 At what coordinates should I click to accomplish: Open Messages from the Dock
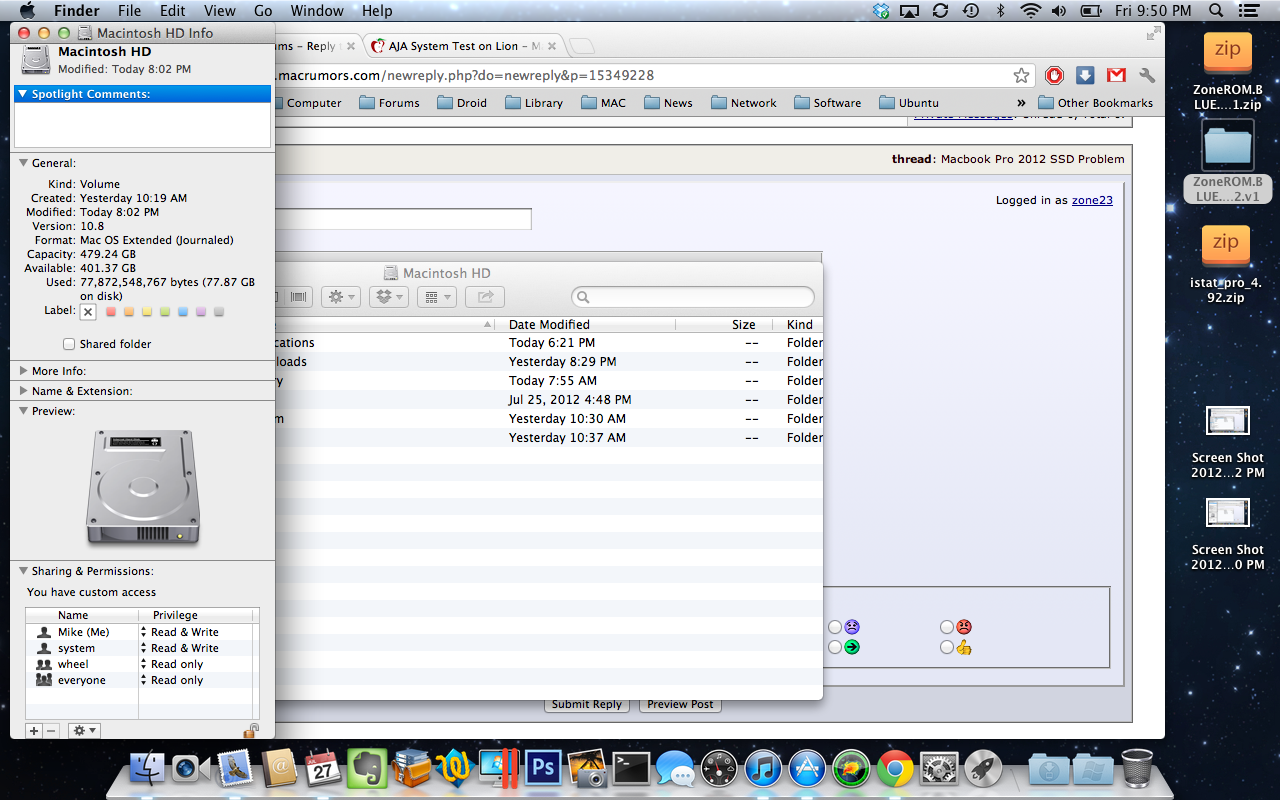pyautogui.click(x=676, y=770)
